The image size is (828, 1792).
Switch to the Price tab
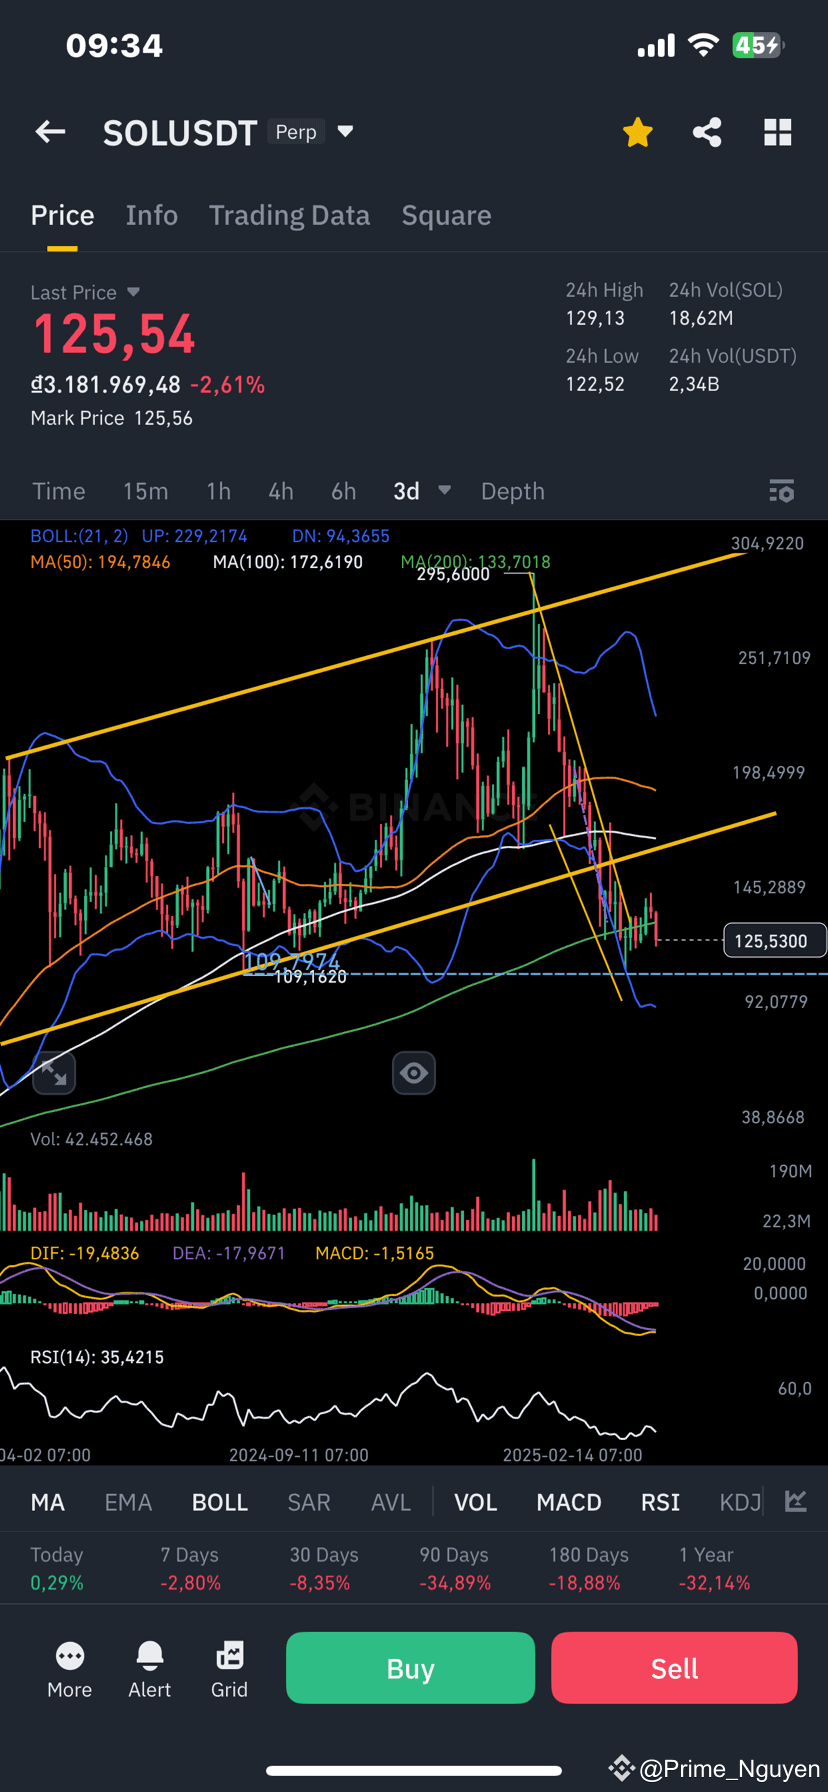(x=62, y=215)
